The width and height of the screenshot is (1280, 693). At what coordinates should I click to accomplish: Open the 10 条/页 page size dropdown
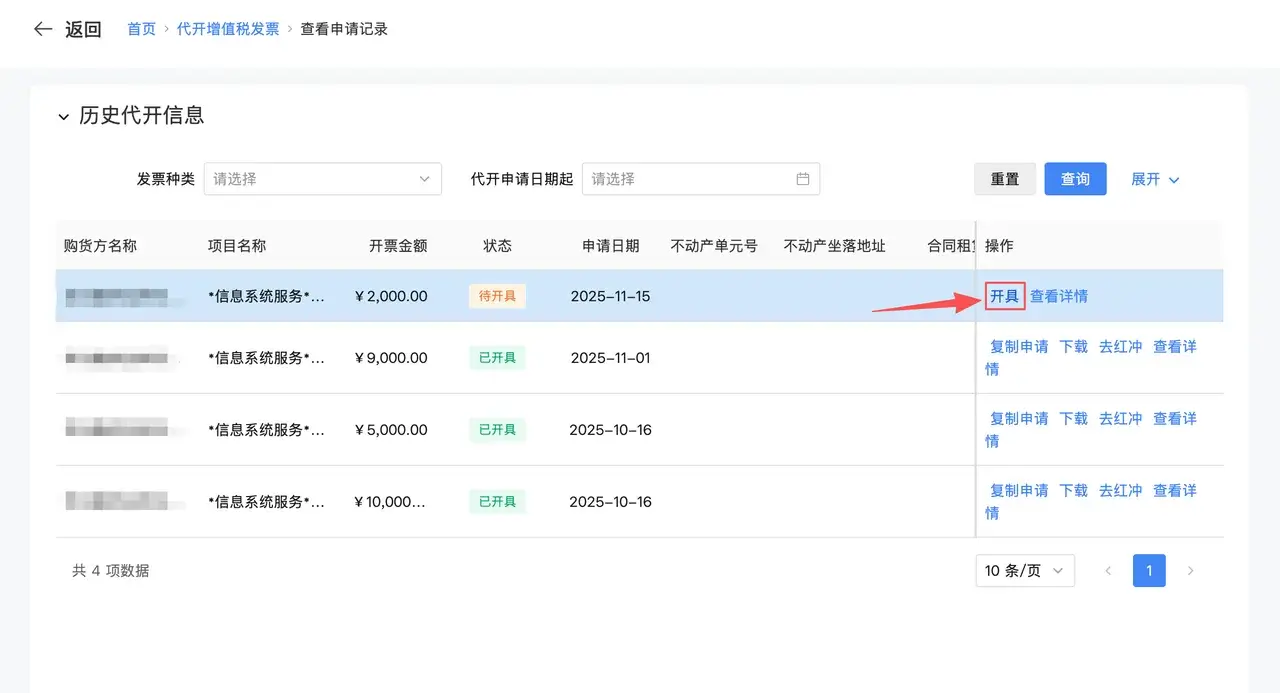click(x=1025, y=571)
